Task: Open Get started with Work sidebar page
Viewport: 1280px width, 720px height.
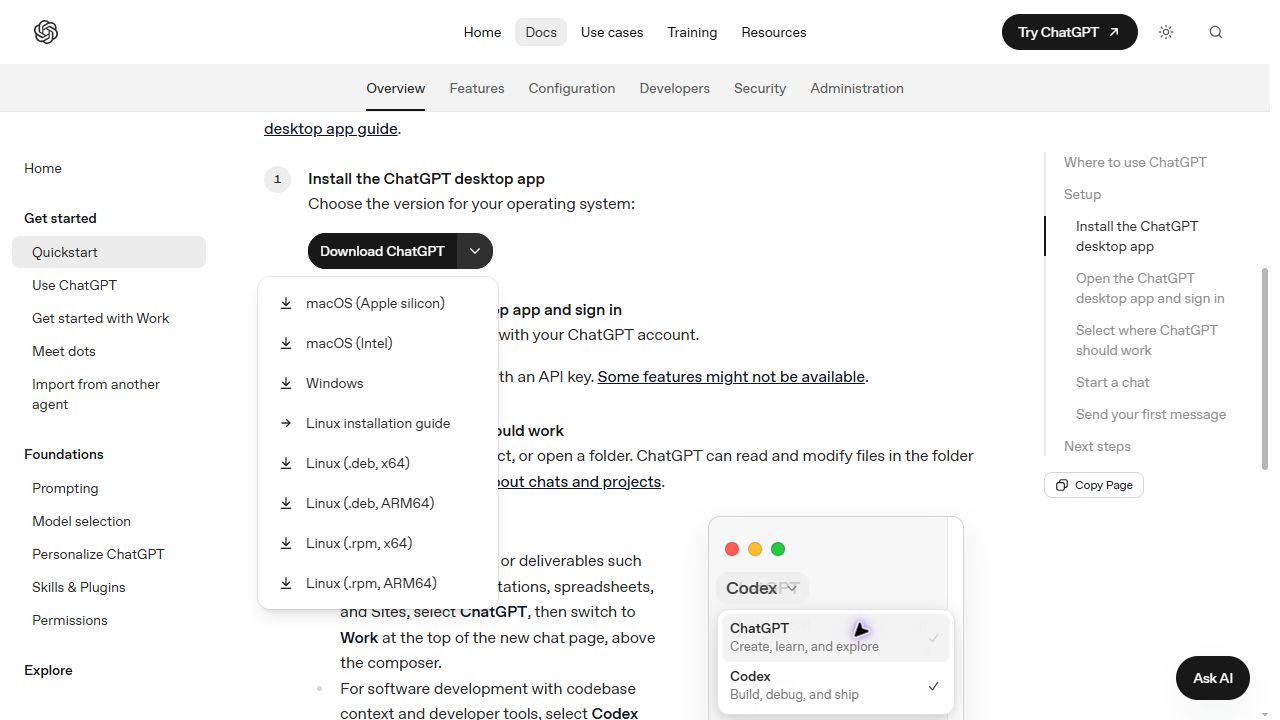Action: (x=109, y=318)
